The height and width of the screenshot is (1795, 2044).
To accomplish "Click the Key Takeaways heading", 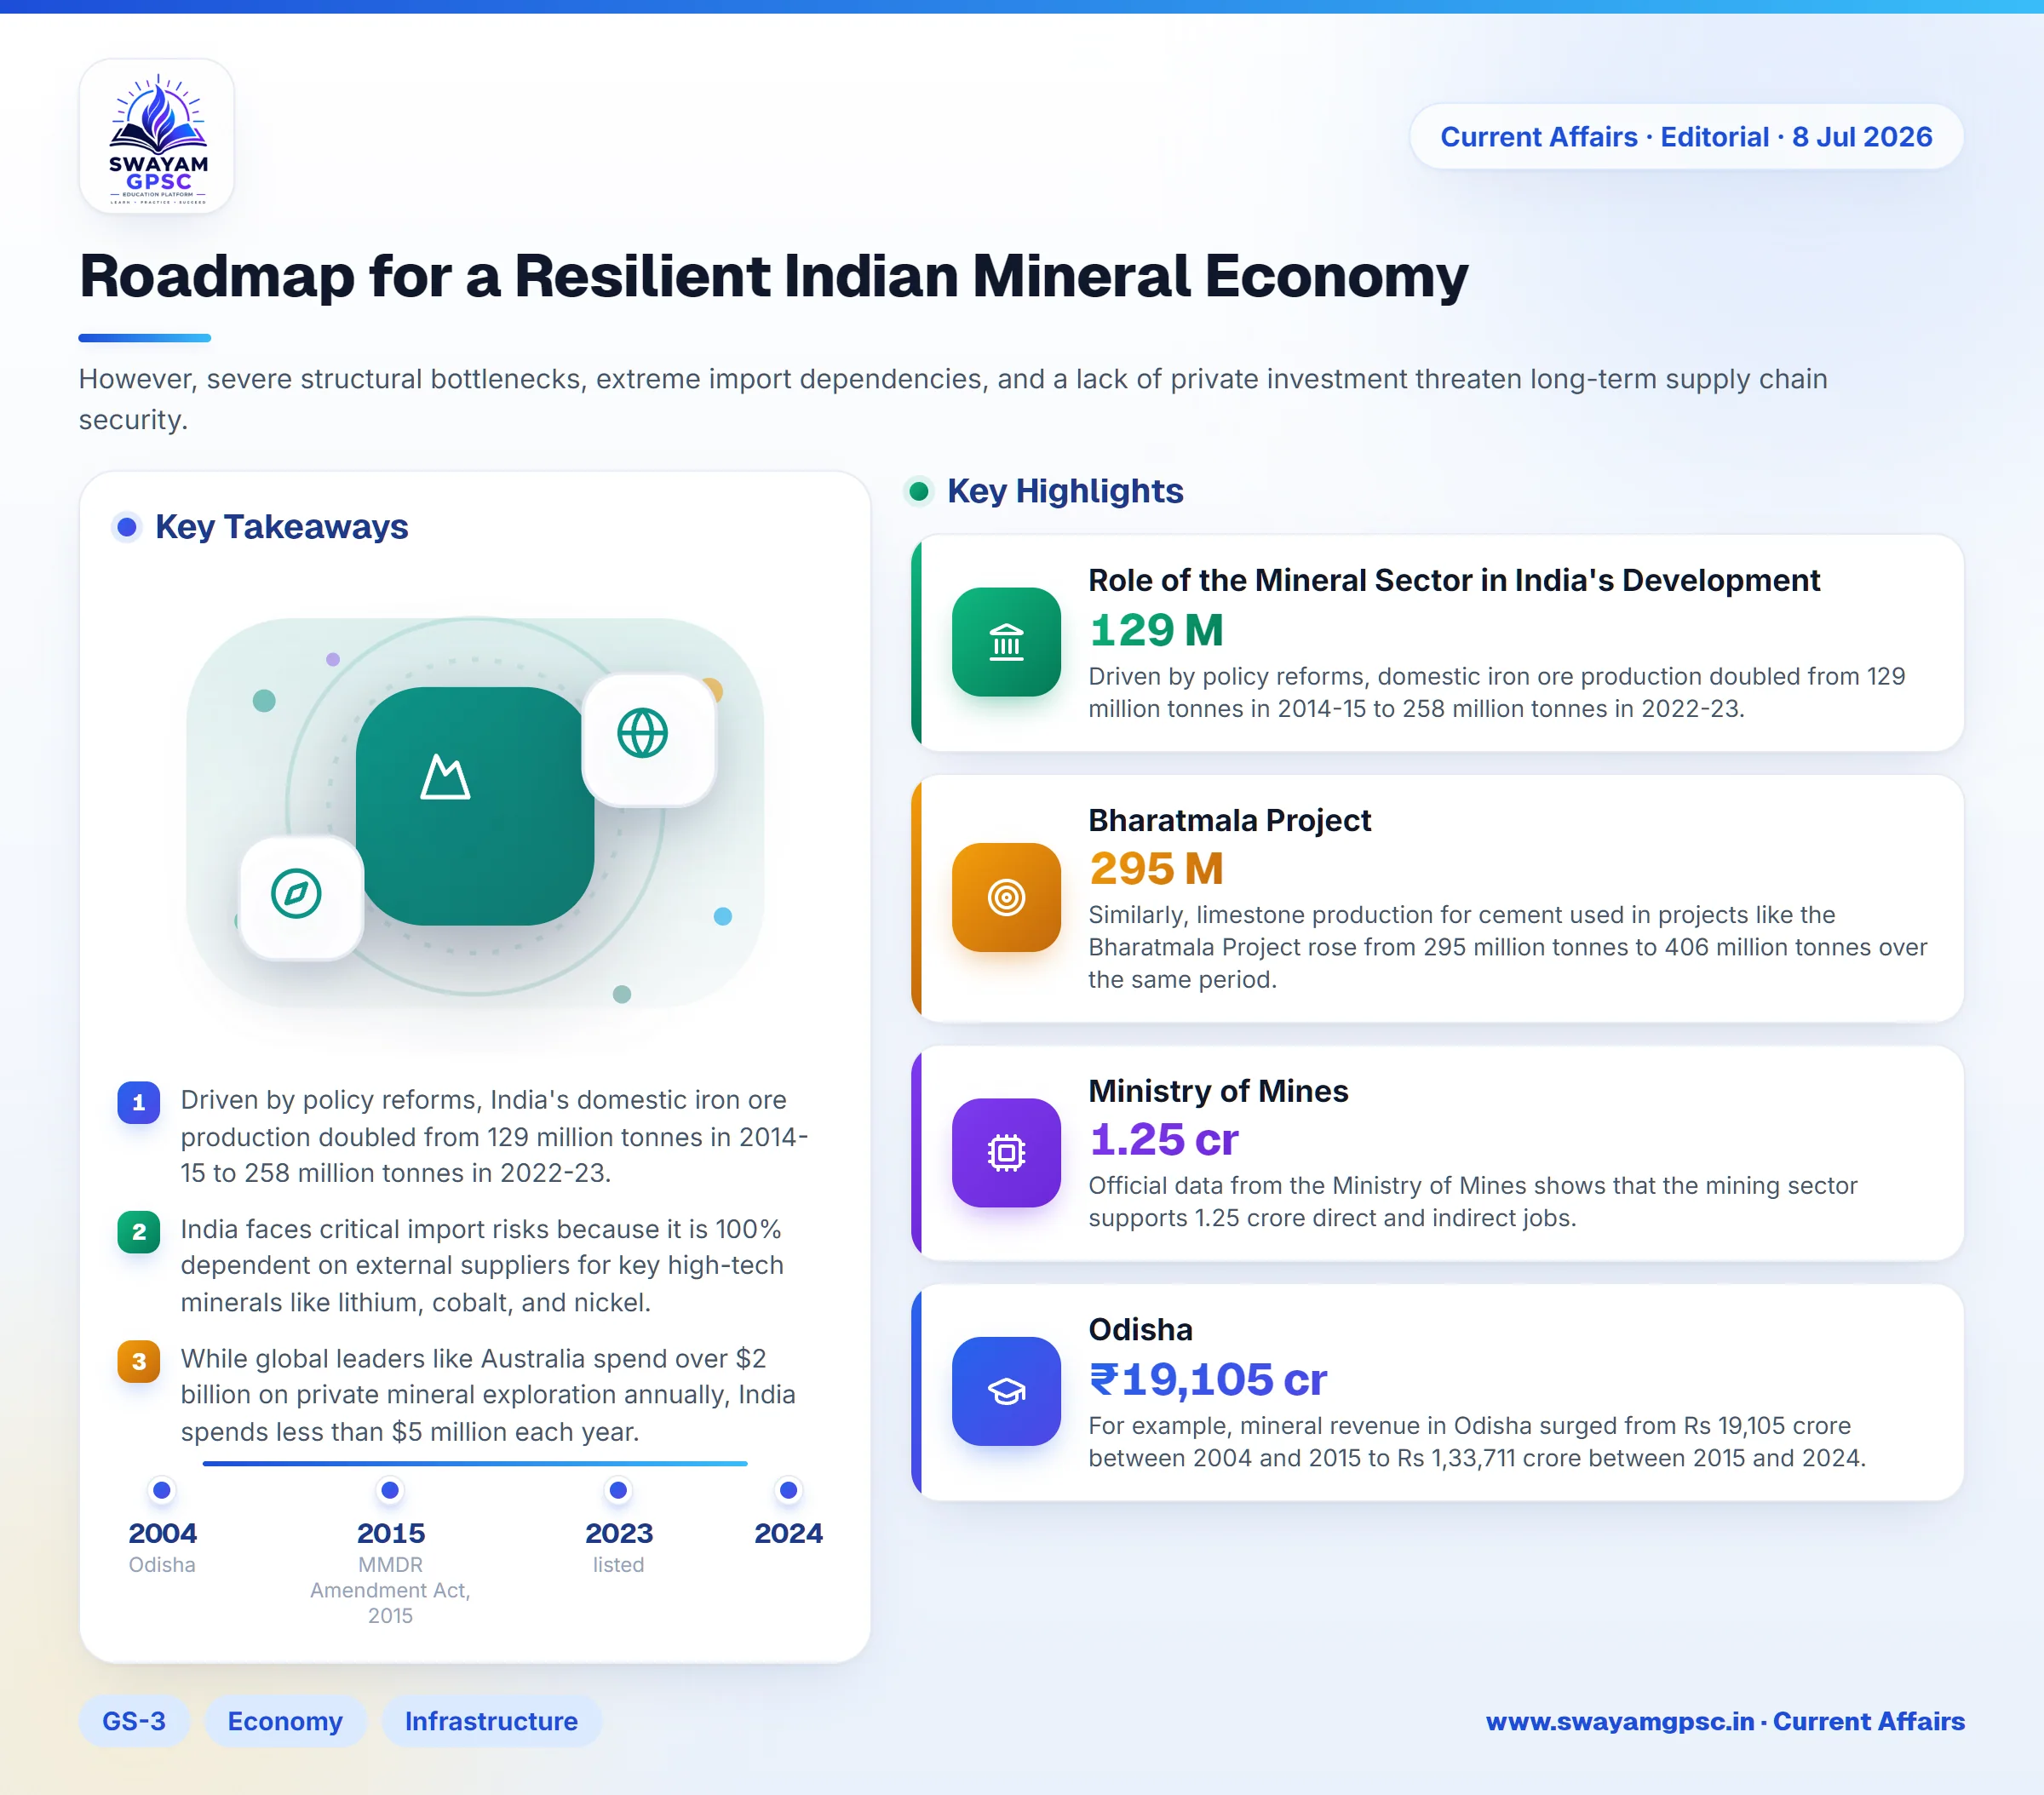I will tap(281, 527).
